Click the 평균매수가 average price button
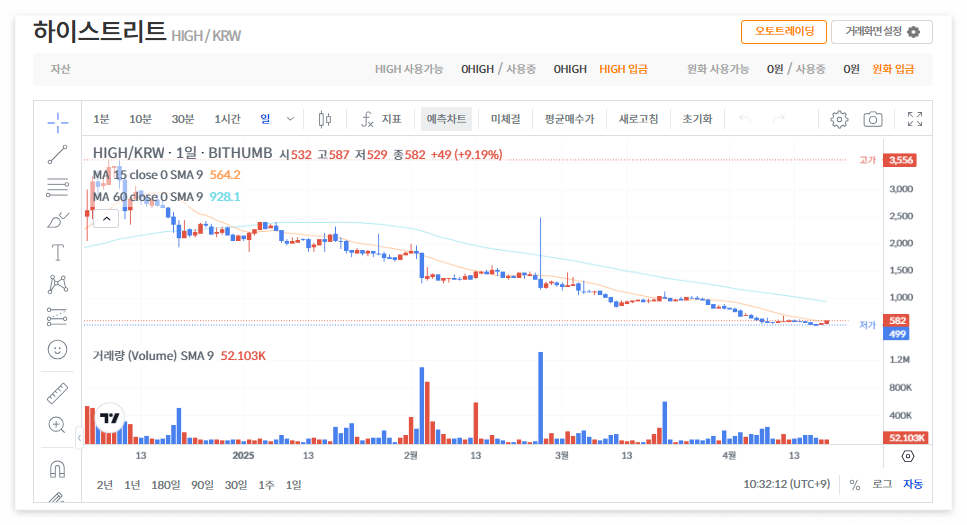This screenshot has height=525, width=967. click(569, 119)
